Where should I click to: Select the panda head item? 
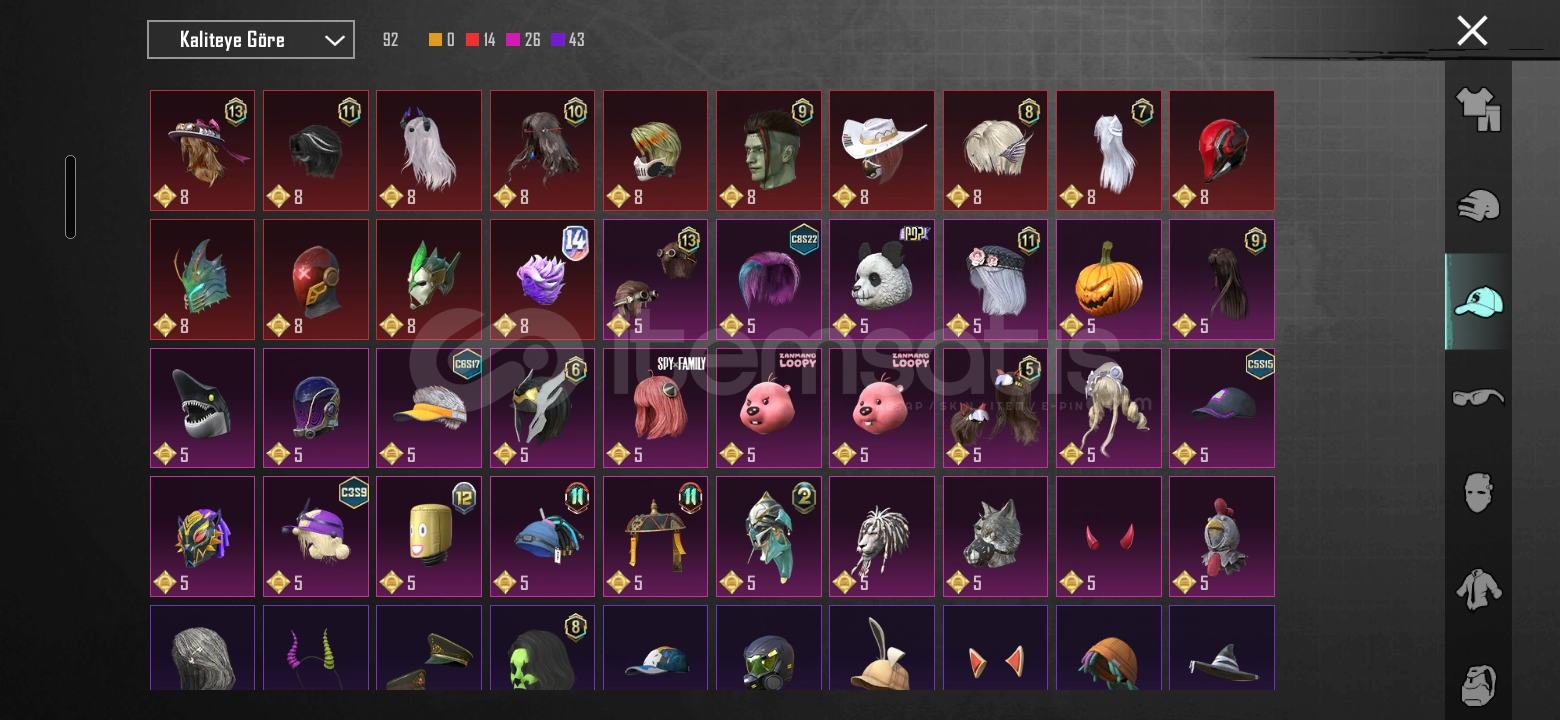point(882,280)
